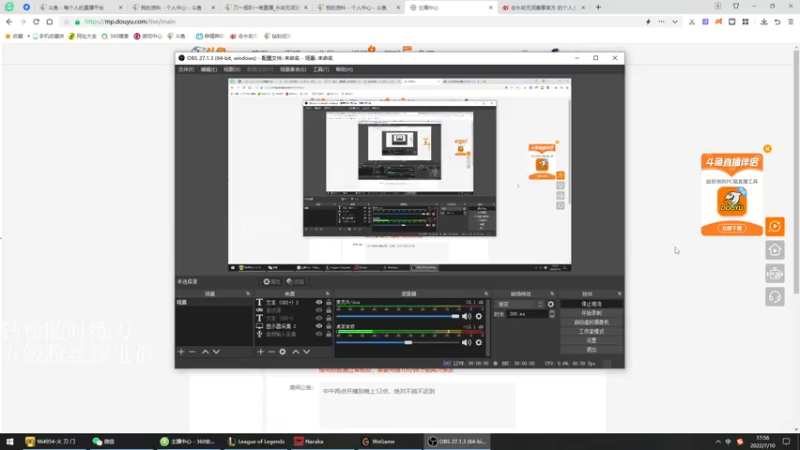Expand the browser toolbar chevron dropdown
This screenshot has width=800, height=450.
pos(674,22)
